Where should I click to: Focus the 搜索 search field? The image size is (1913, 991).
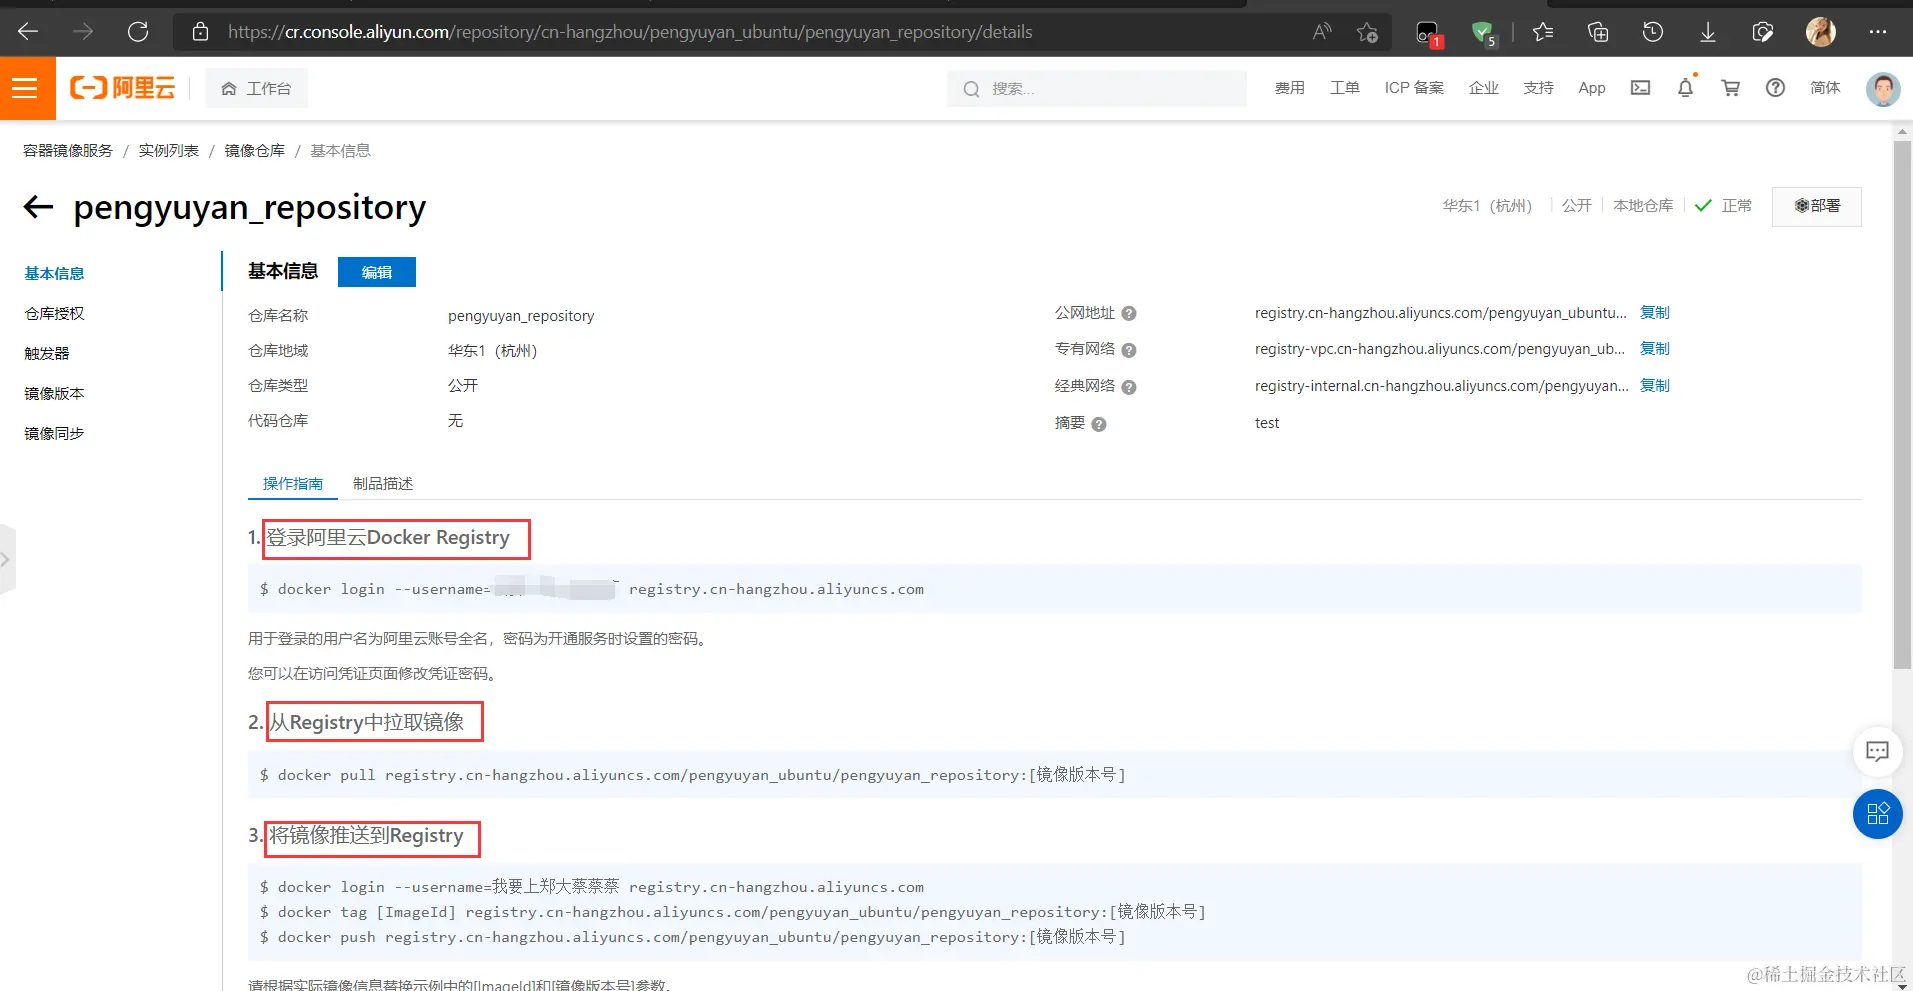1097,89
